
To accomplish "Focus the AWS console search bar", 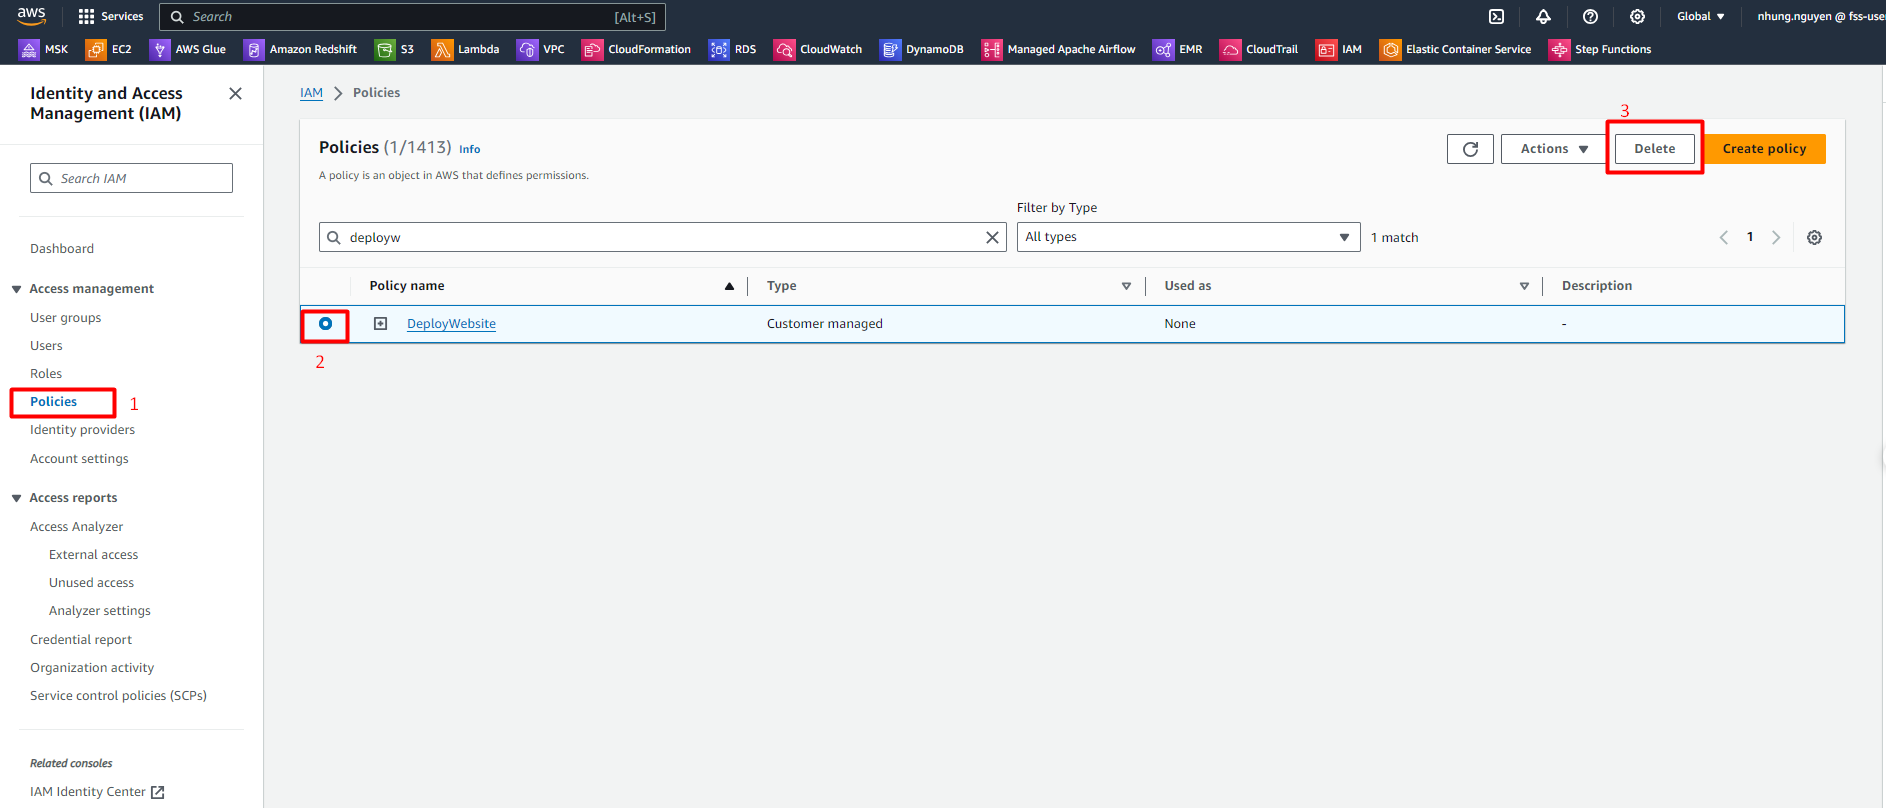I will (412, 17).
